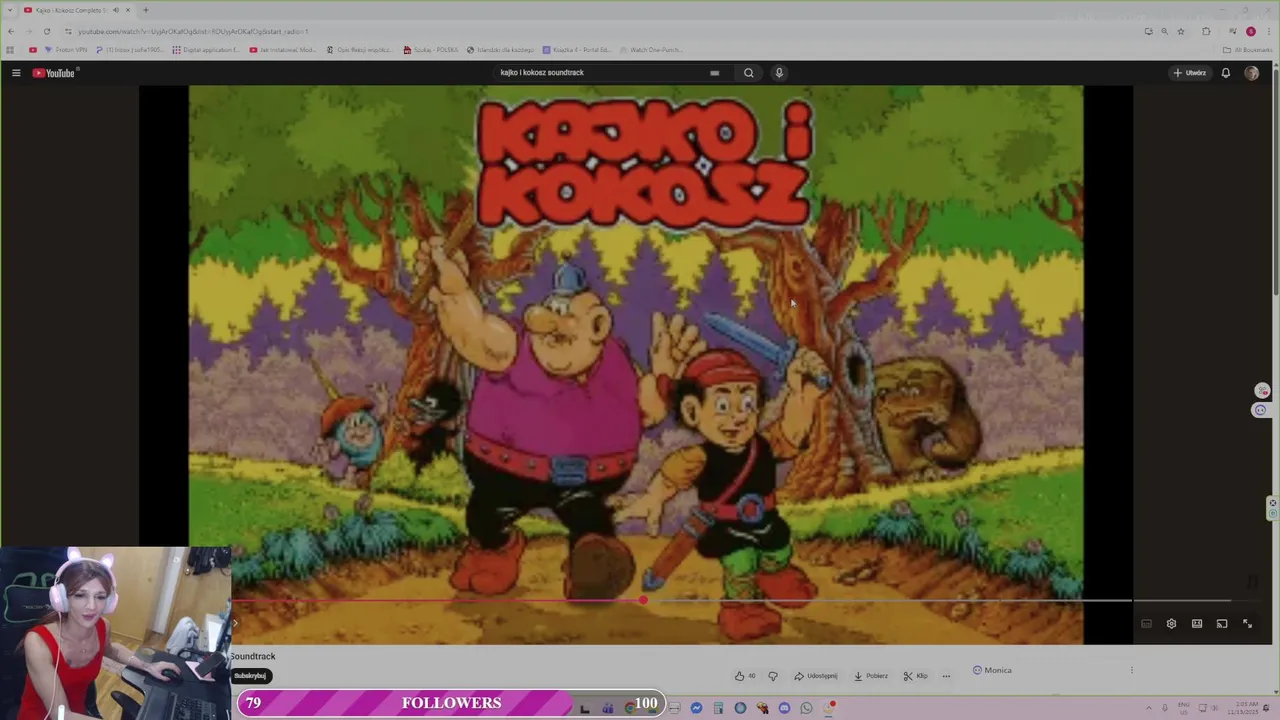Open the apps grid in bookmarks bar
The image size is (1280, 720).
pyautogui.click(x=10, y=50)
